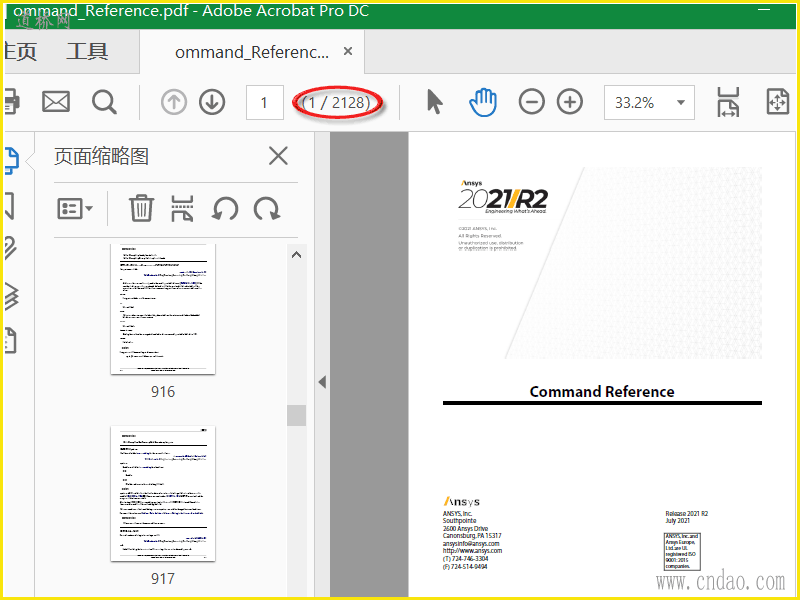Go to next page arrow
800x600 pixels.
(212, 102)
